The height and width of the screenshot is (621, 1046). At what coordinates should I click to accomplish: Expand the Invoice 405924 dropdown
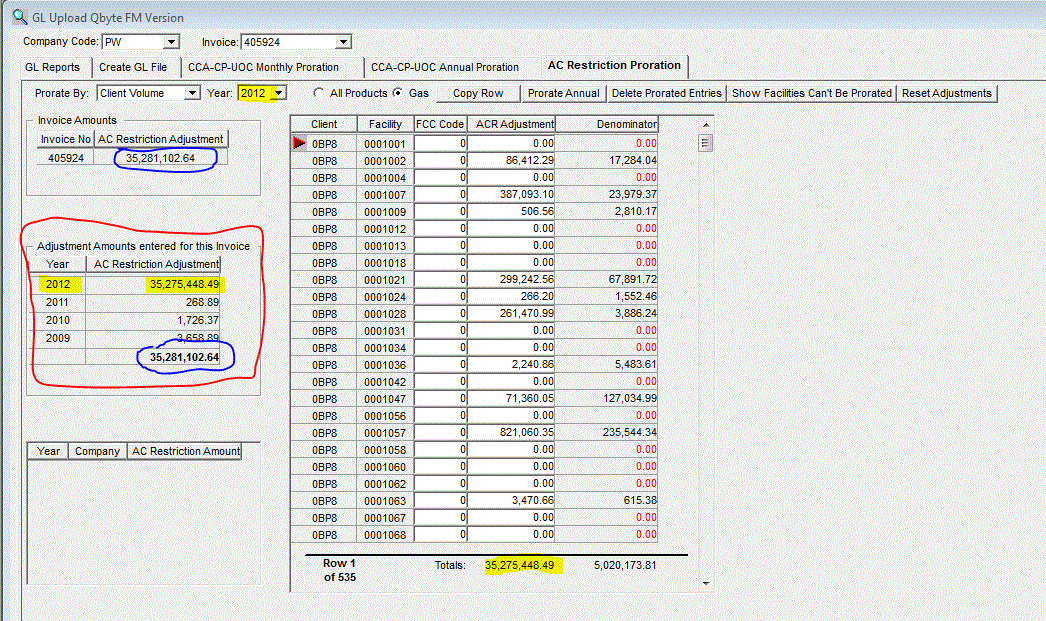[x=343, y=42]
